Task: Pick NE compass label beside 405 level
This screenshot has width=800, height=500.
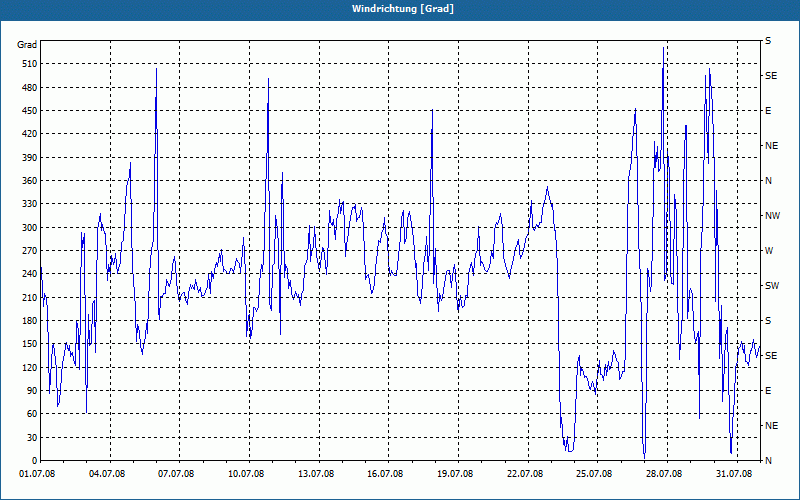Action: click(771, 146)
